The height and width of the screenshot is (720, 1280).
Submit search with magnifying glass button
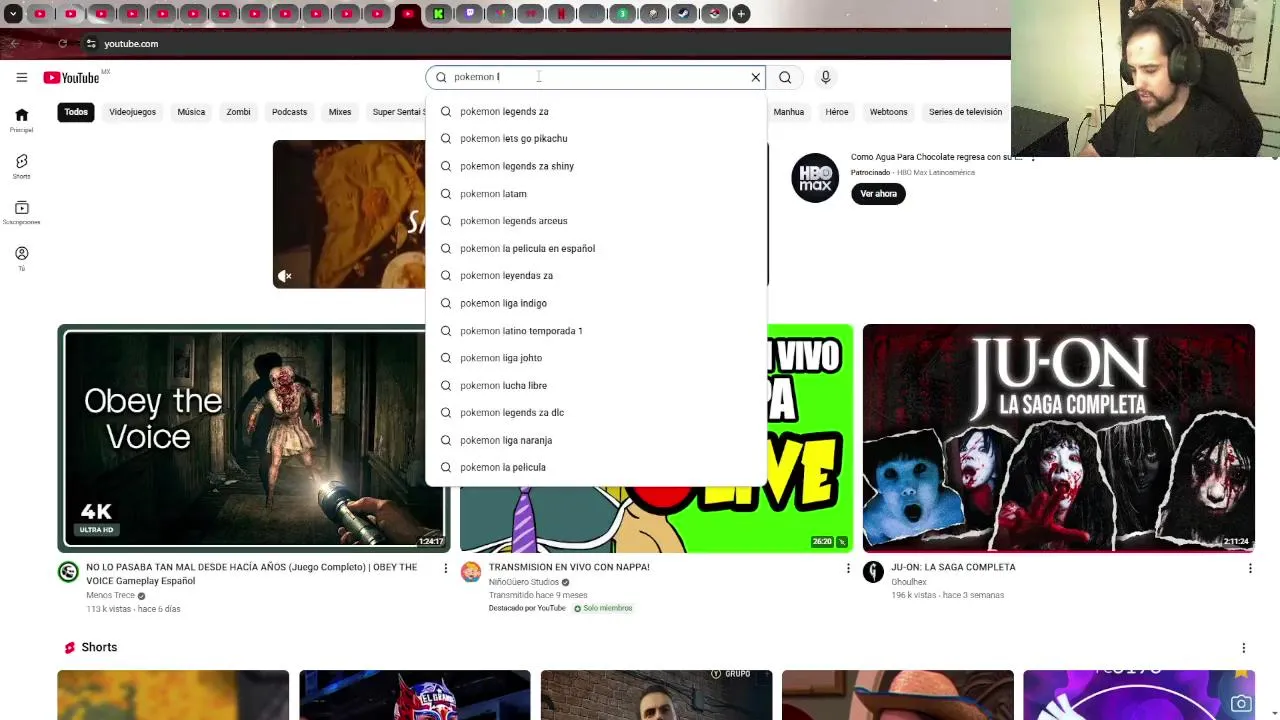pos(785,77)
